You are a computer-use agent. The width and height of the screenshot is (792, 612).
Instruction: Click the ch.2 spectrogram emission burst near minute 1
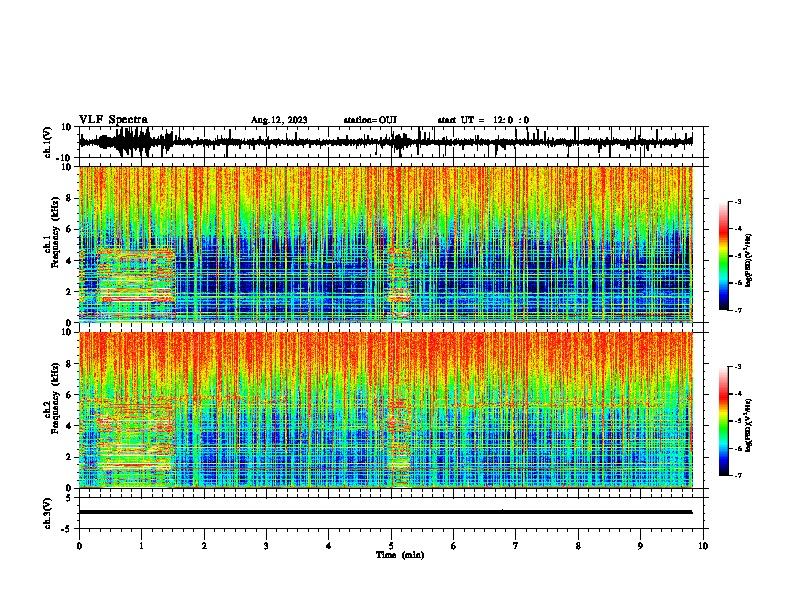(135, 444)
